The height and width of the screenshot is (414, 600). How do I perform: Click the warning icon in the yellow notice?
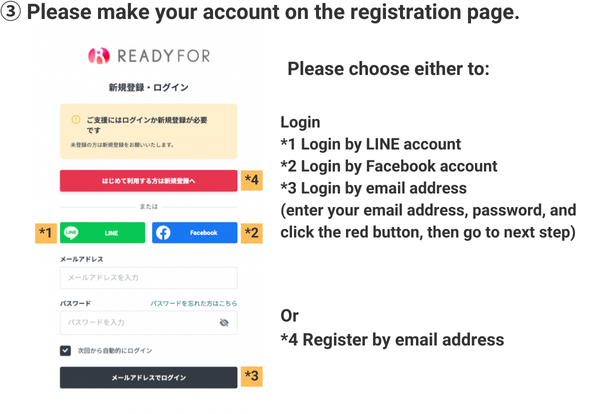click(x=75, y=119)
